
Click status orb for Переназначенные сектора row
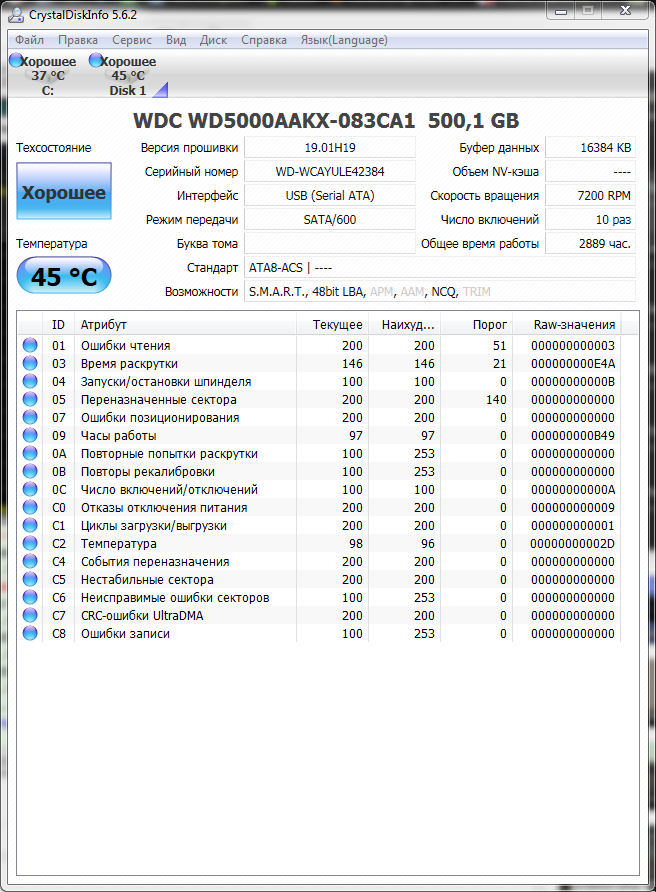pos(30,399)
